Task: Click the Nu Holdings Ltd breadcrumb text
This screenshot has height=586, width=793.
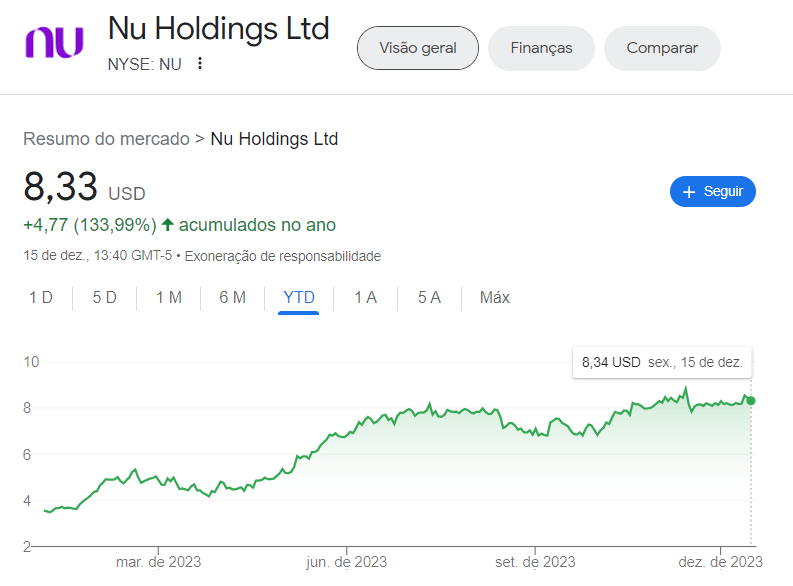Action: click(274, 139)
